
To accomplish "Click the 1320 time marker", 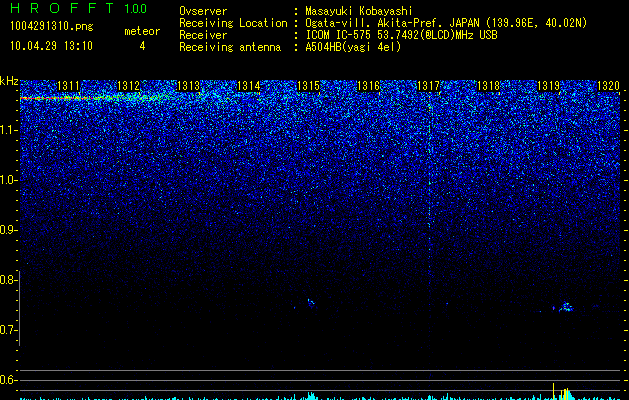I will (609, 86).
